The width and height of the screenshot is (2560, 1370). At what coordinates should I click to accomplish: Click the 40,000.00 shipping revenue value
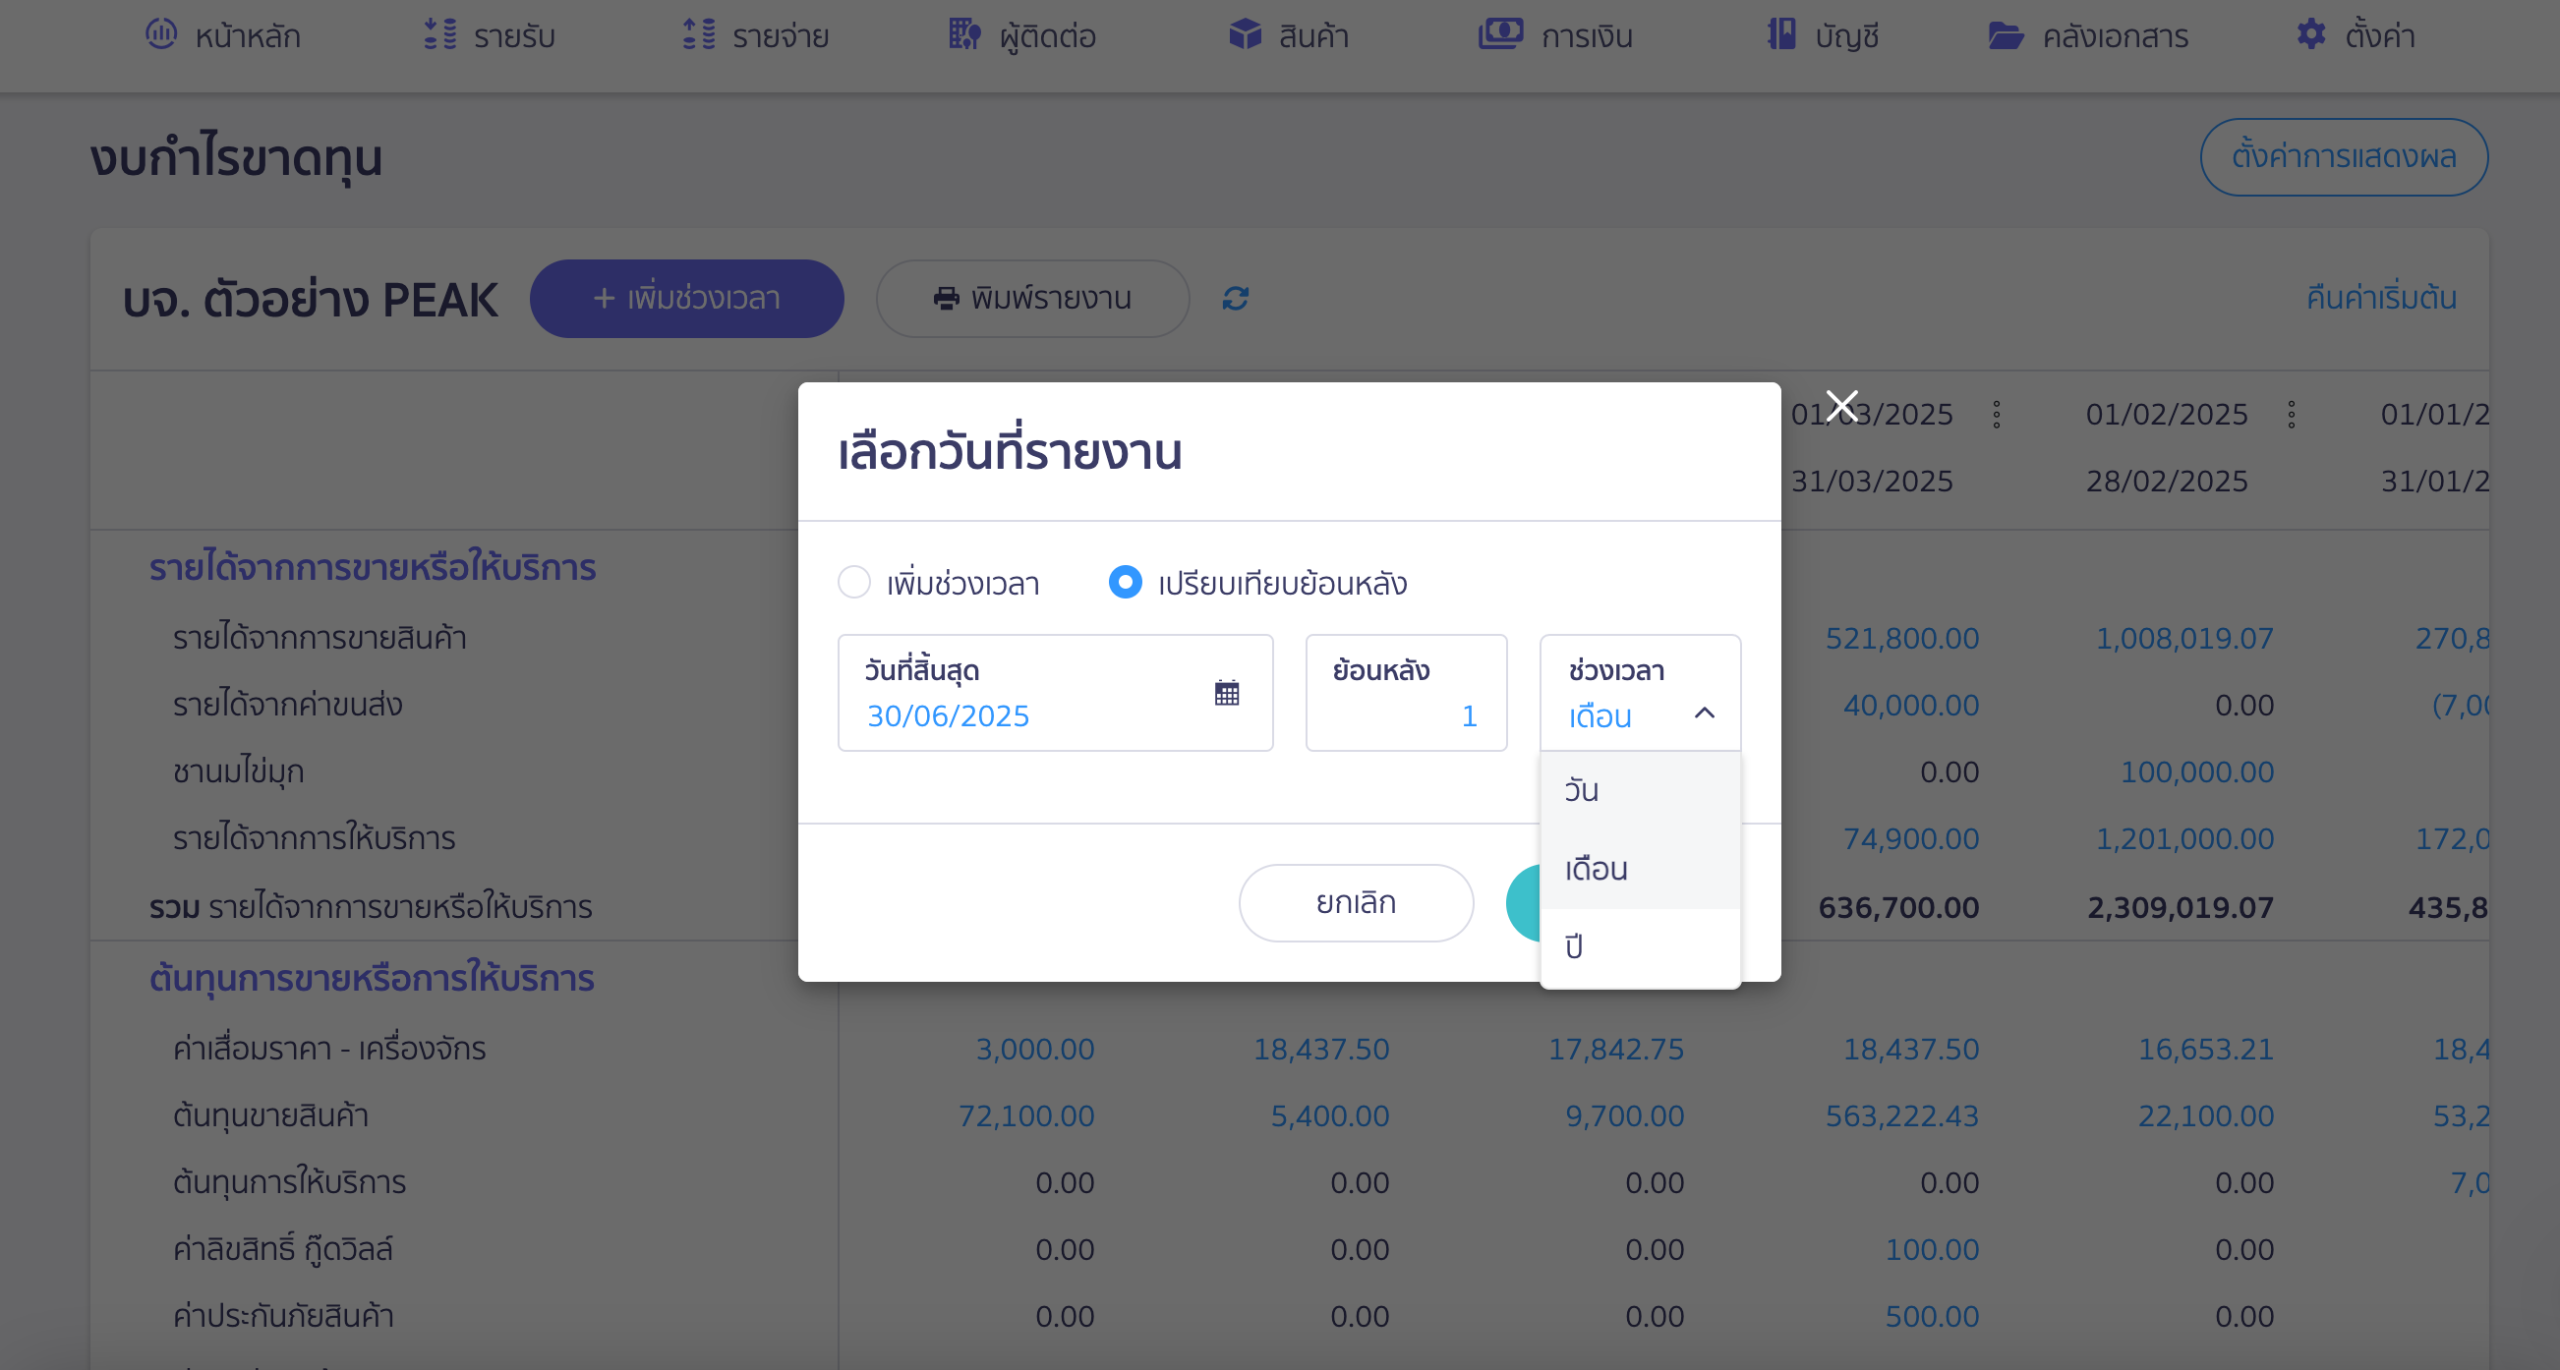click(x=1911, y=705)
